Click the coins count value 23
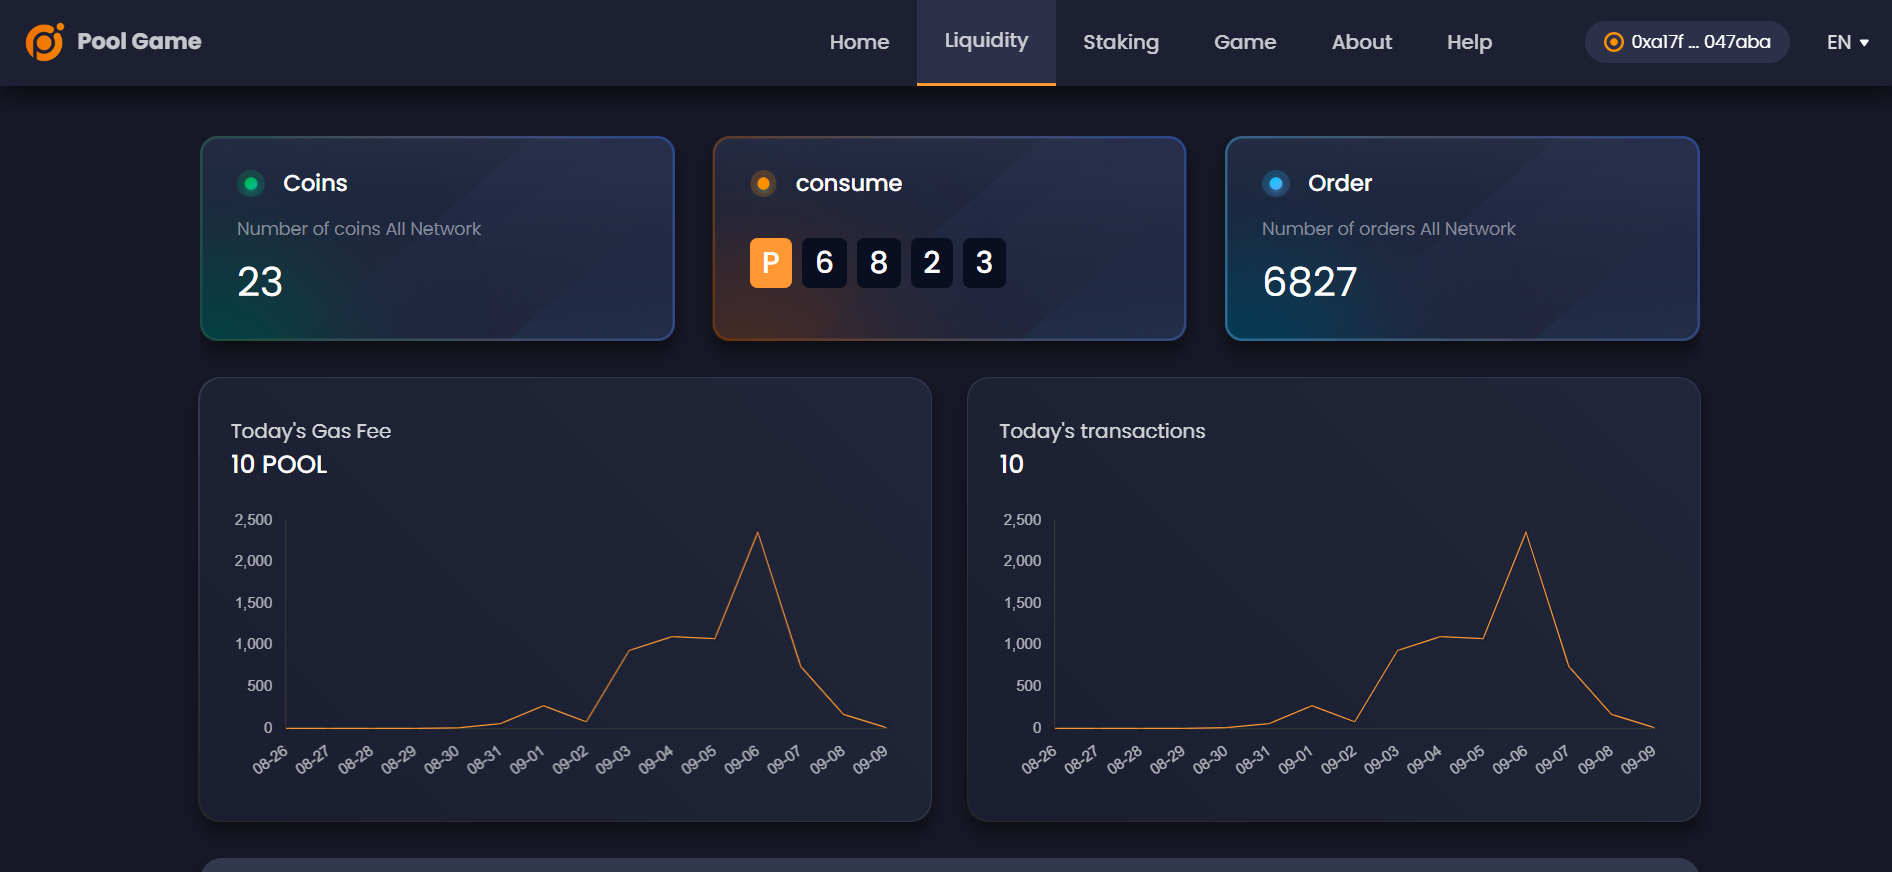The height and width of the screenshot is (872, 1892). (x=260, y=282)
